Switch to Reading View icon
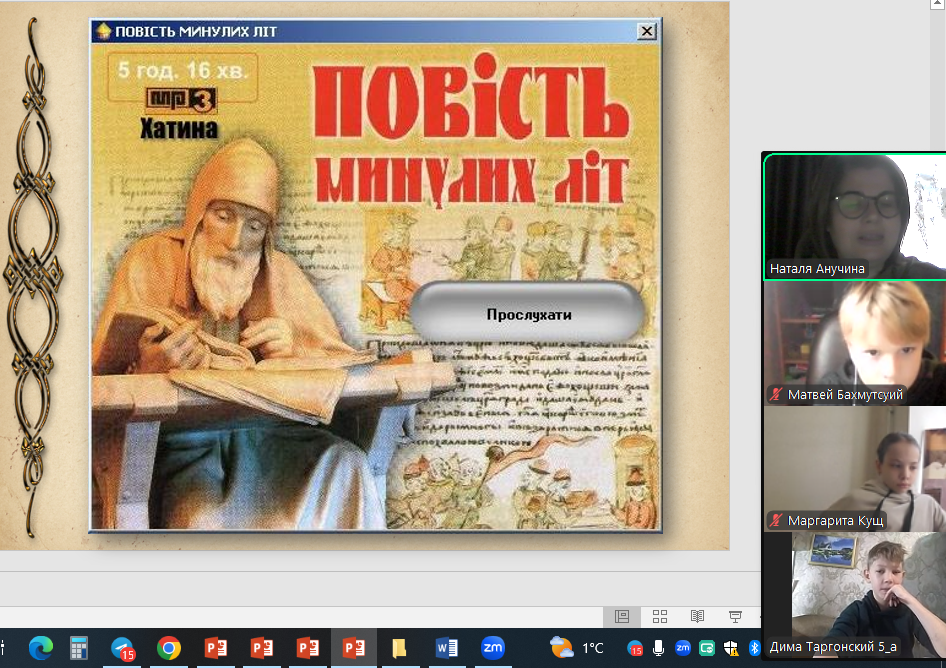 [x=697, y=616]
